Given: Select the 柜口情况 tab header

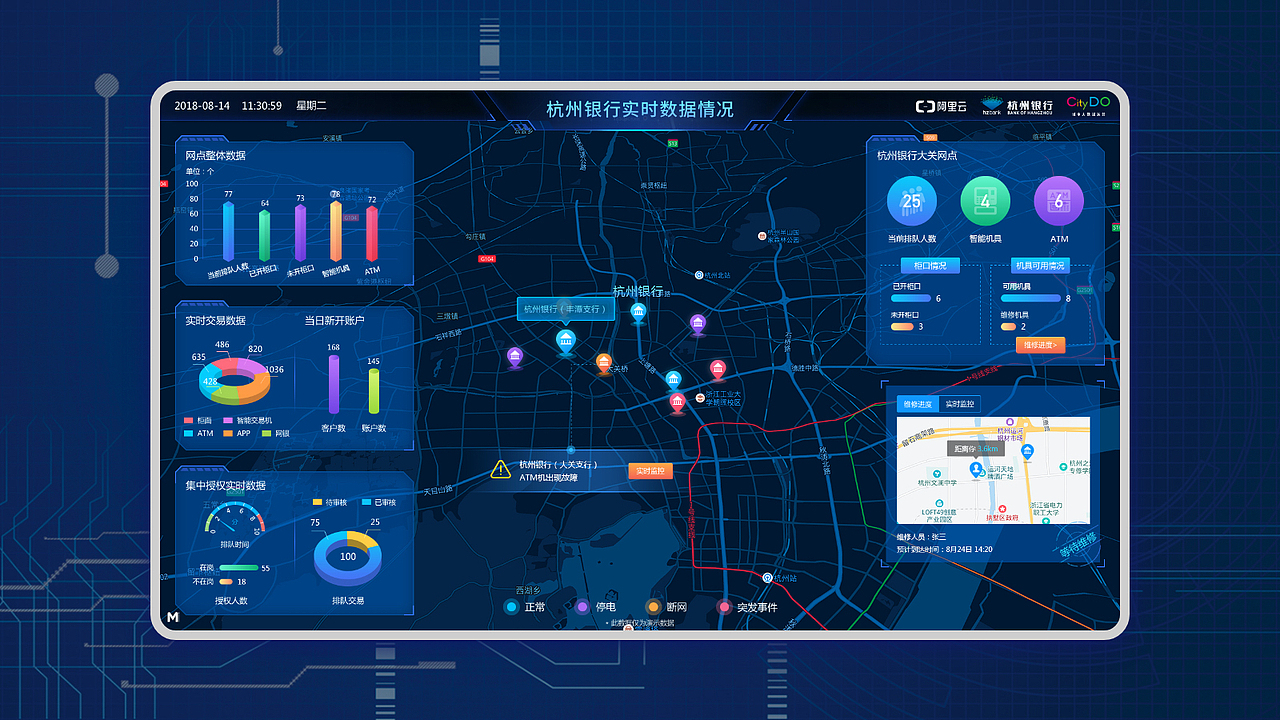Looking at the screenshot, I should [x=930, y=266].
